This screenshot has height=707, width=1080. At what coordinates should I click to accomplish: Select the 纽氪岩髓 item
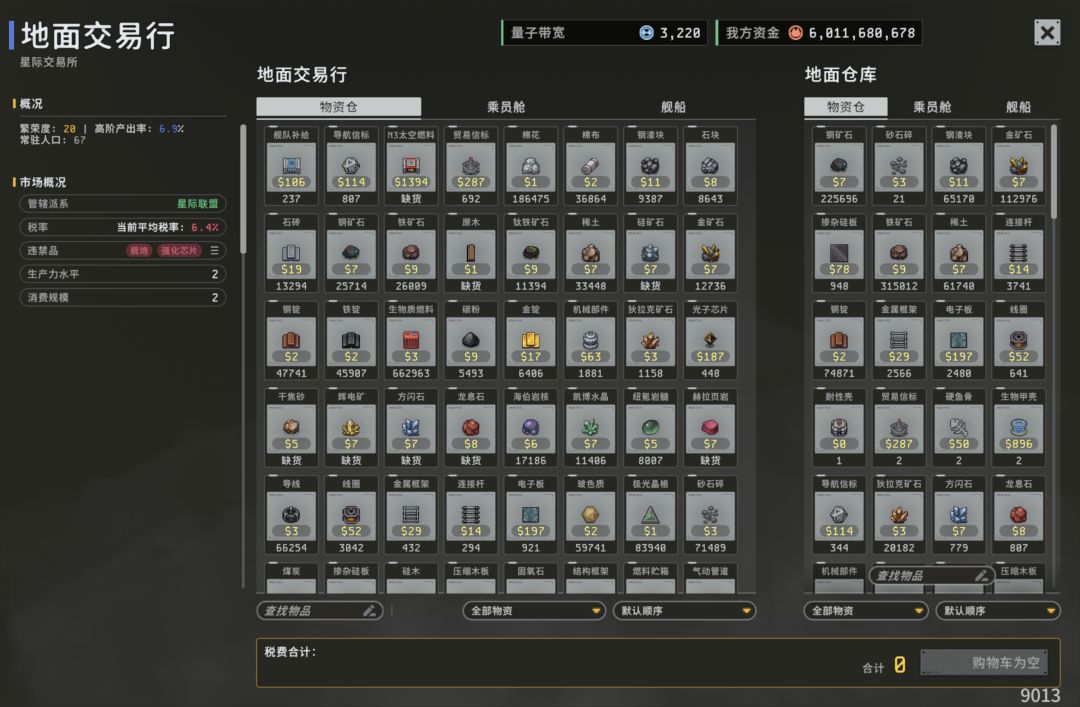click(x=650, y=428)
